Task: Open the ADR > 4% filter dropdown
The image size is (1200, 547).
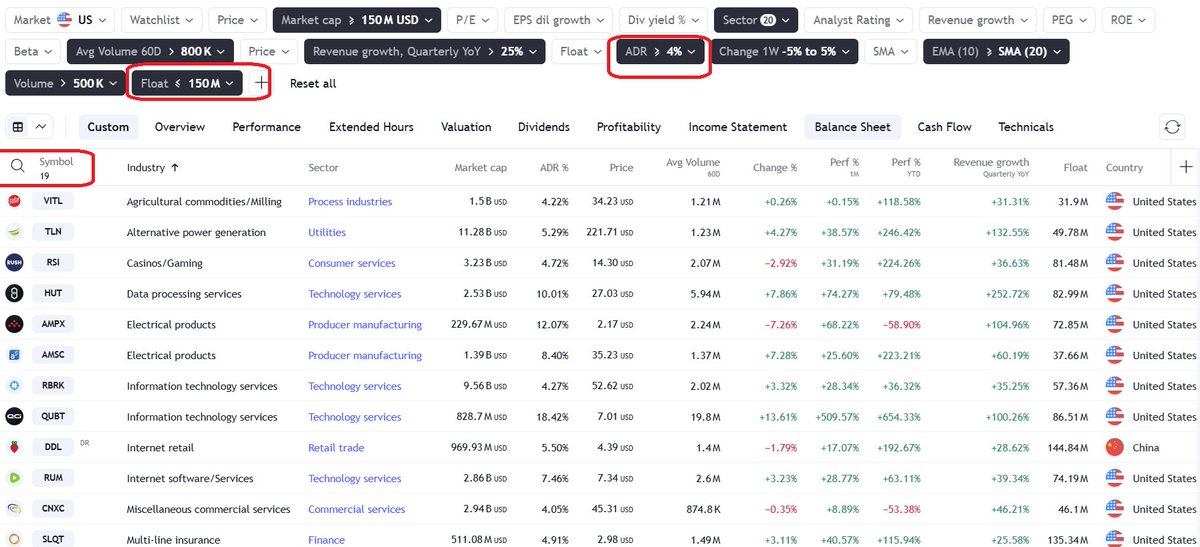Action: [x=660, y=51]
